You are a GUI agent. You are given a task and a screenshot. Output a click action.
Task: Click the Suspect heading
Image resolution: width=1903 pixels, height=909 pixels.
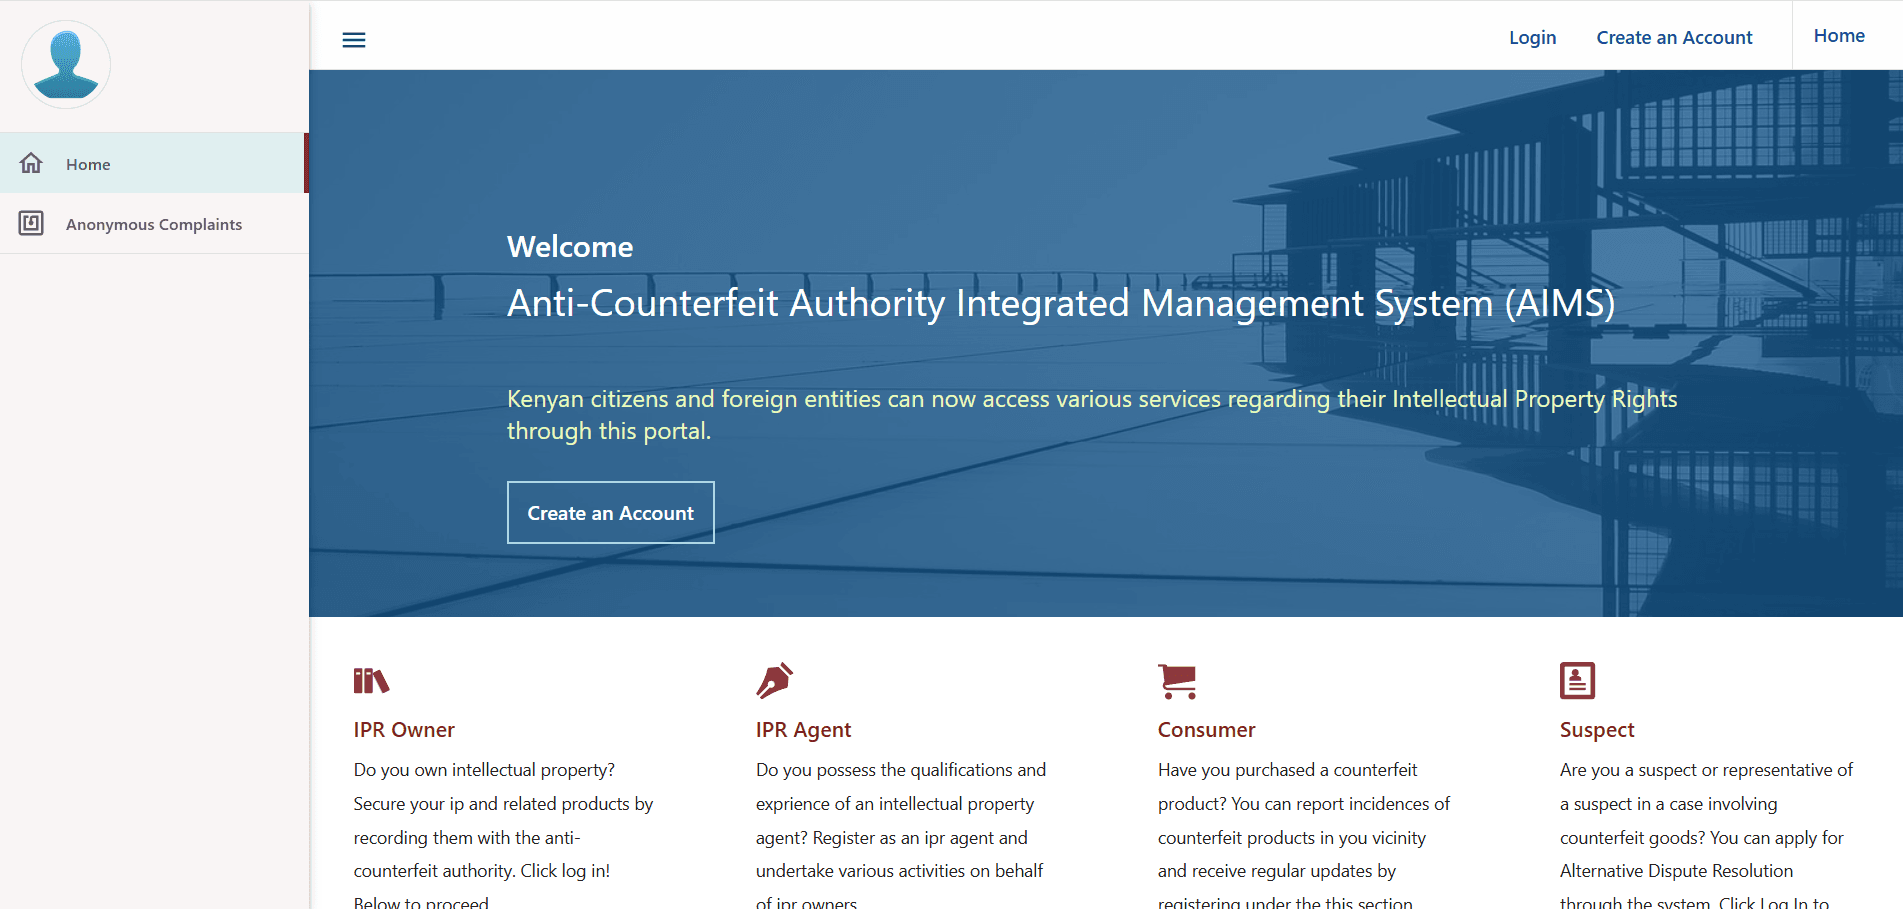(x=1597, y=730)
